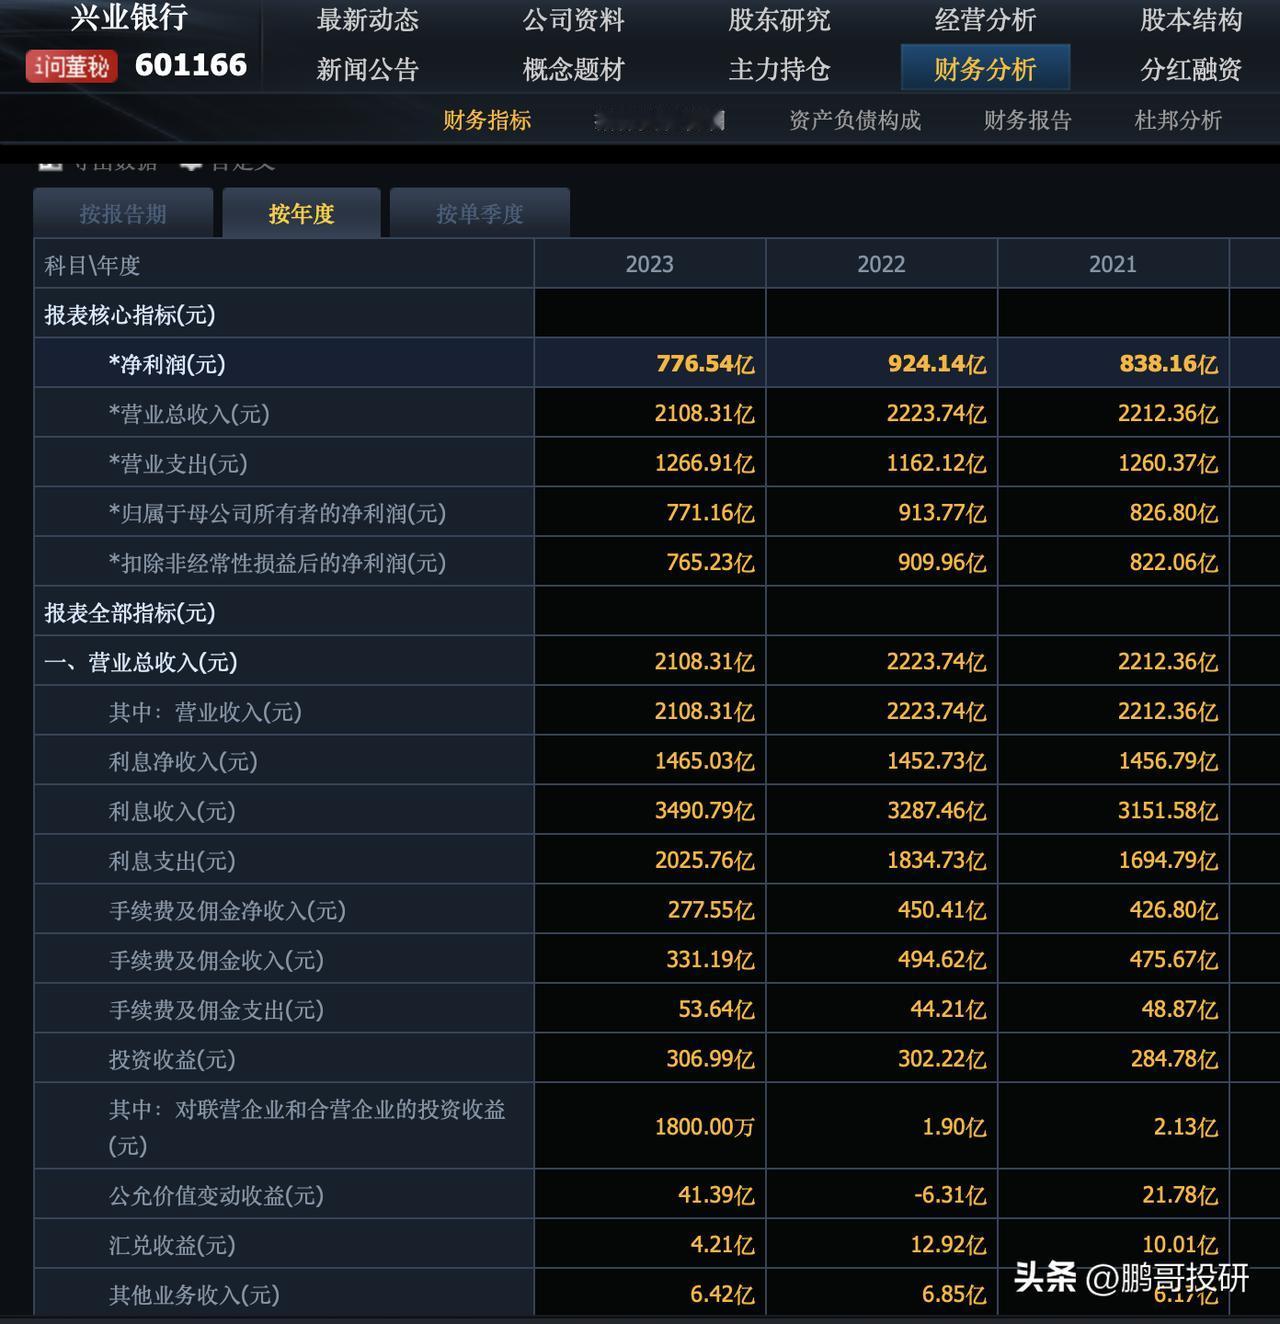This screenshot has width=1280, height=1324.
Task: Click the 2023 column header
Action: [x=650, y=264]
